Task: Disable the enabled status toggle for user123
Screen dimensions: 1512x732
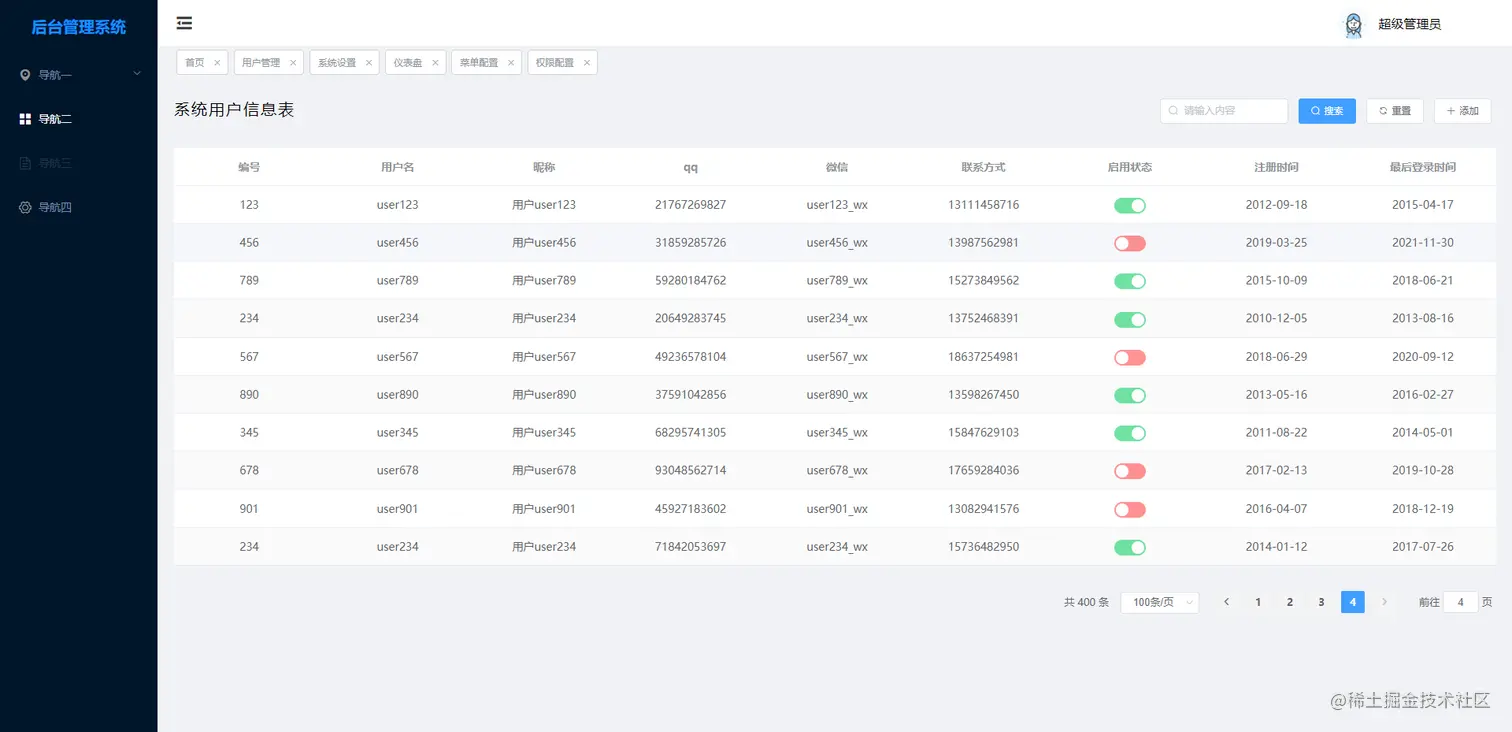Action: tap(1129, 205)
